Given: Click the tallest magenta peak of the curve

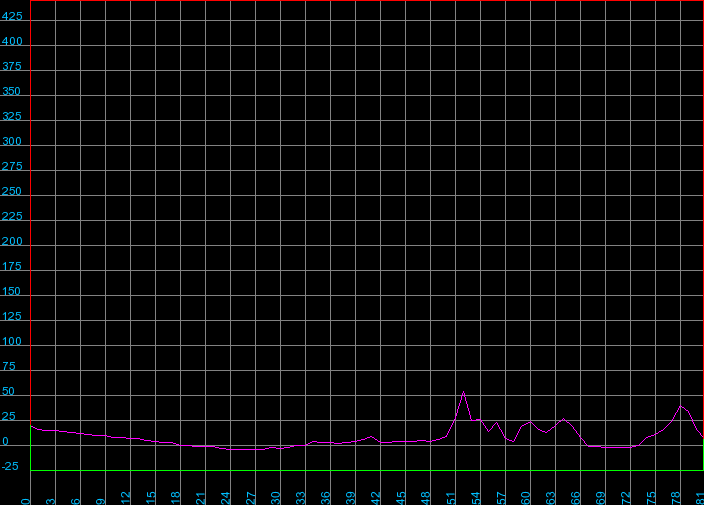Looking at the screenshot, I should coord(463,393).
